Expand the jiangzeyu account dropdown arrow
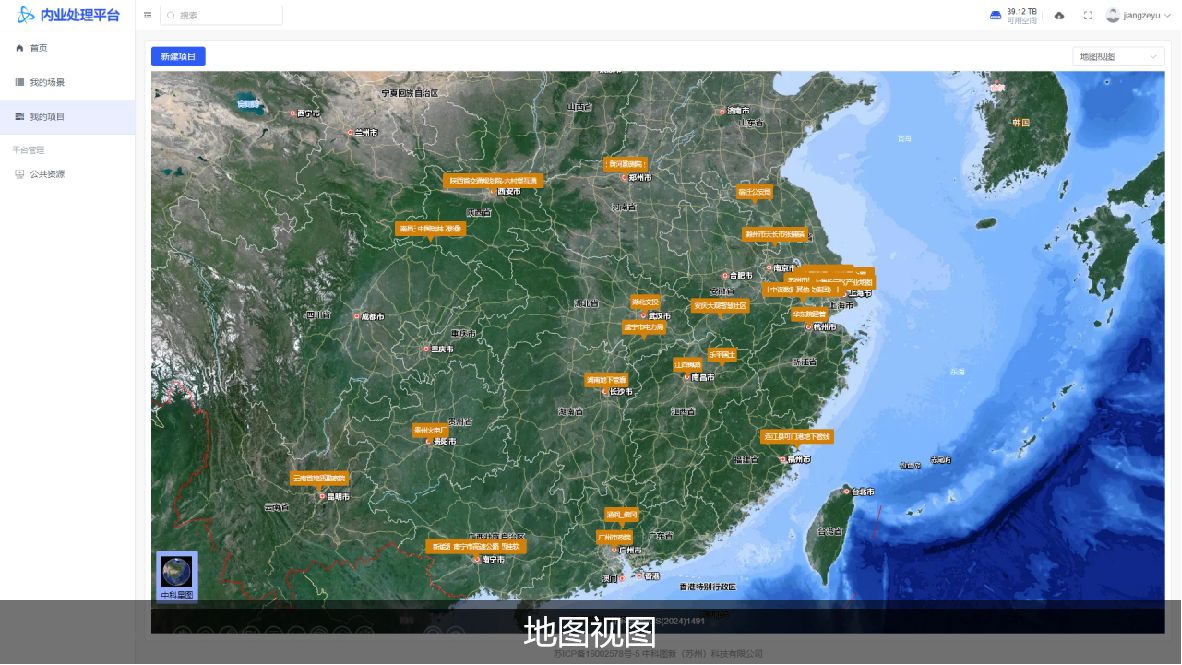This screenshot has height=665, width=1182. click(1168, 16)
